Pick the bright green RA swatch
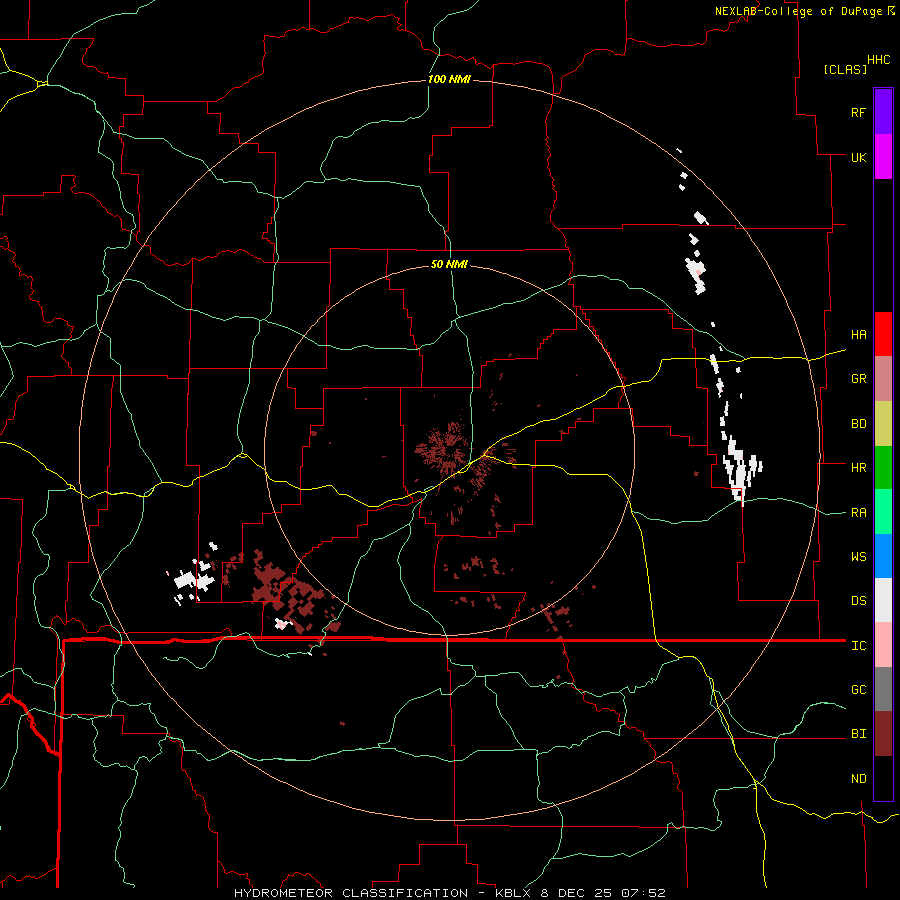900x900 pixels. pos(883,512)
